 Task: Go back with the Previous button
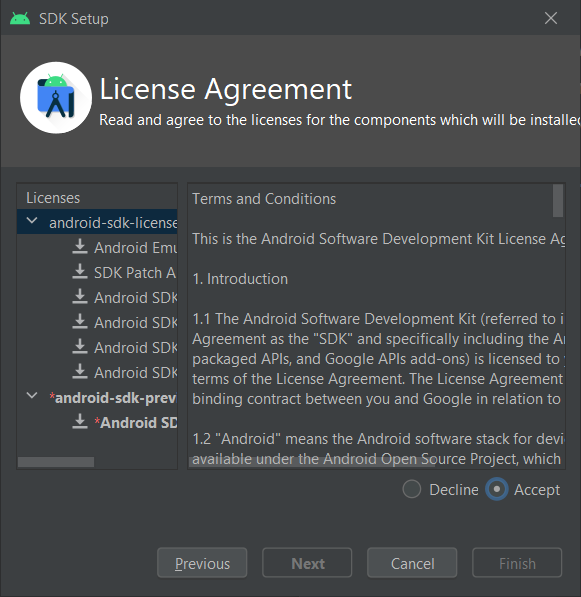(202, 563)
